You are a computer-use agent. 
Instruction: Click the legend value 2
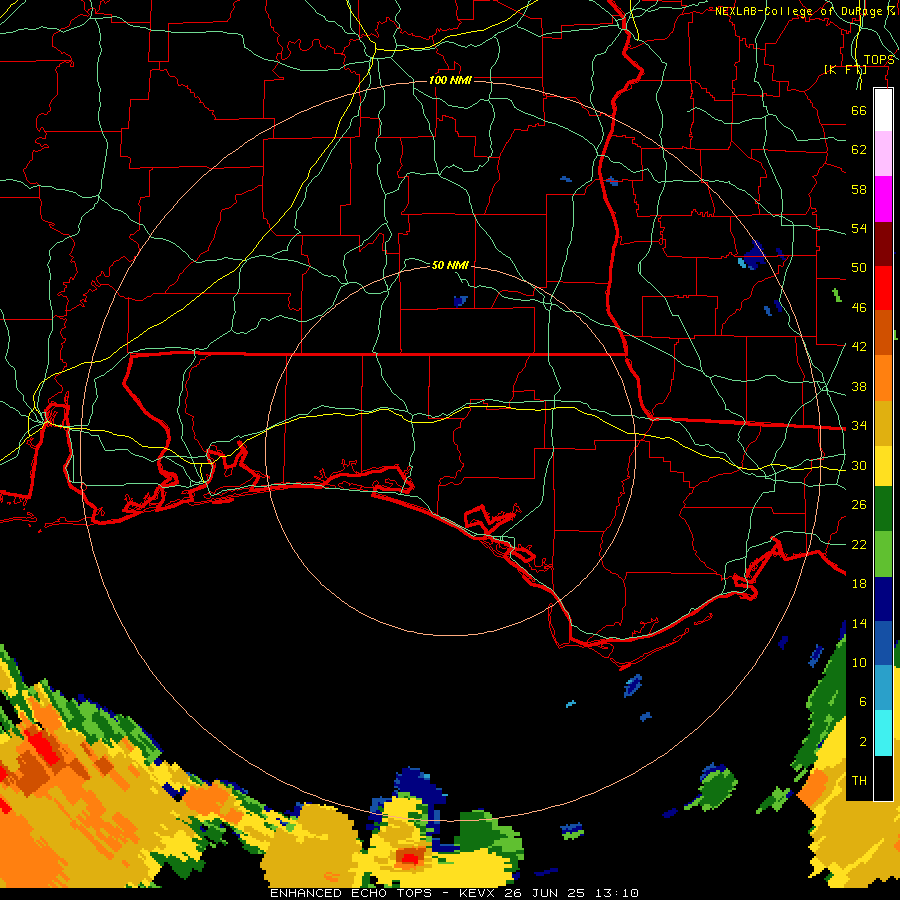coord(862,742)
